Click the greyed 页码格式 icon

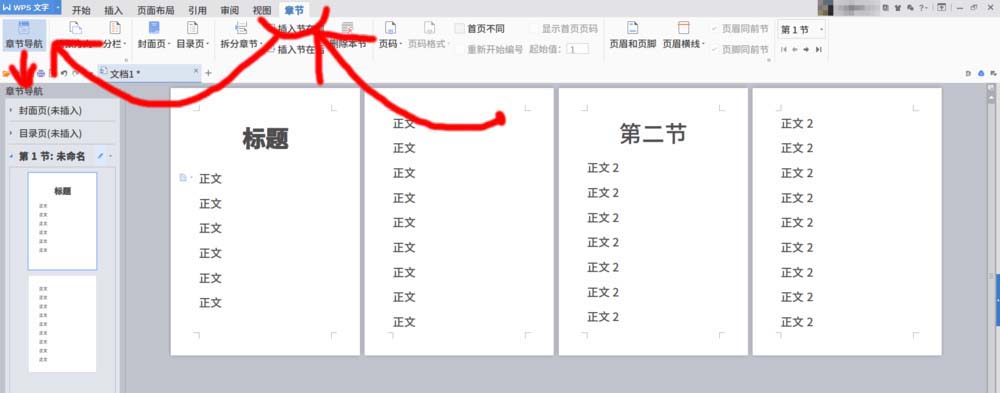click(430, 27)
